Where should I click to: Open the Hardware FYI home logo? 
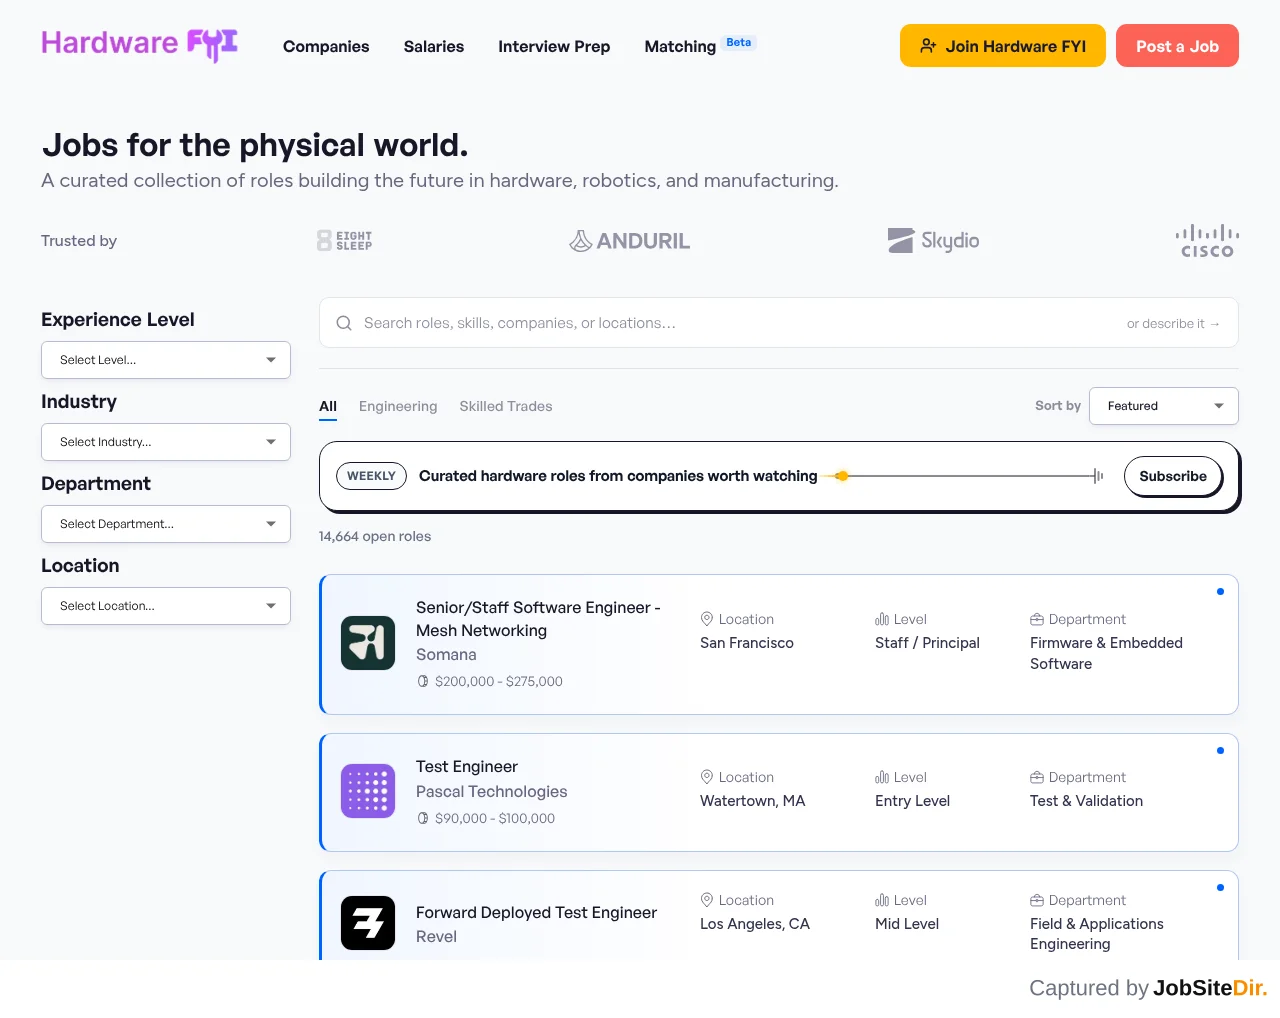point(139,44)
